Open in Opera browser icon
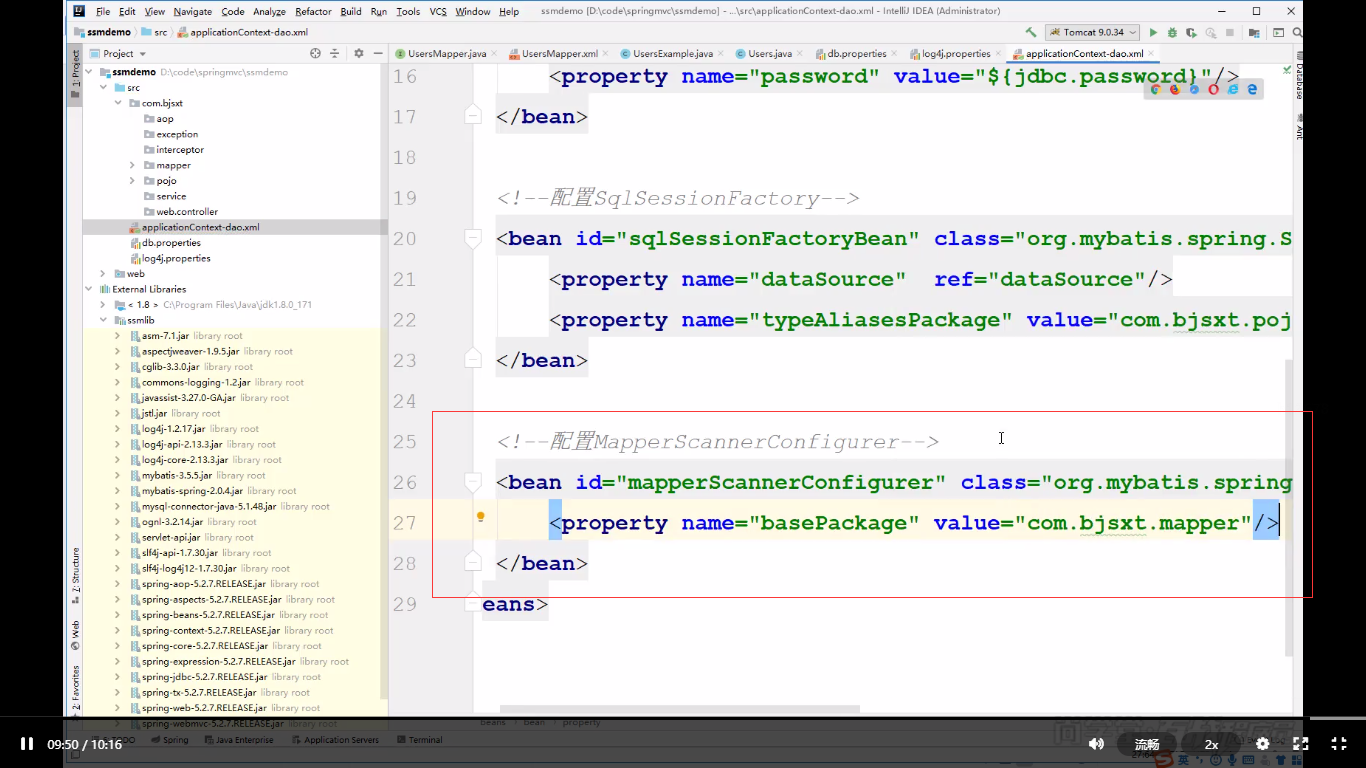The width and height of the screenshot is (1366, 768). [x=1214, y=89]
